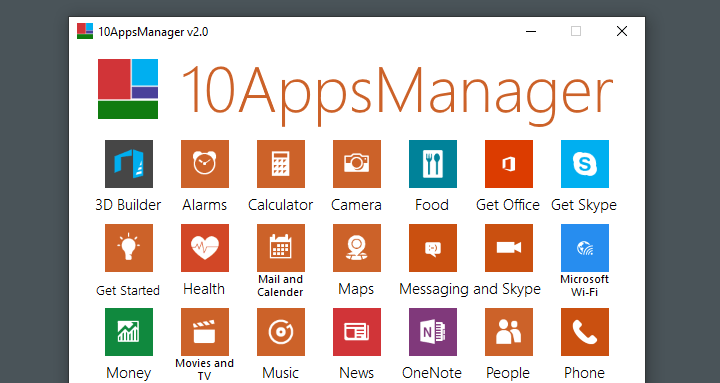Click the "Get Office" text label
Viewport: 720px width, 383px height.
pyautogui.click(x=508, y=205)
